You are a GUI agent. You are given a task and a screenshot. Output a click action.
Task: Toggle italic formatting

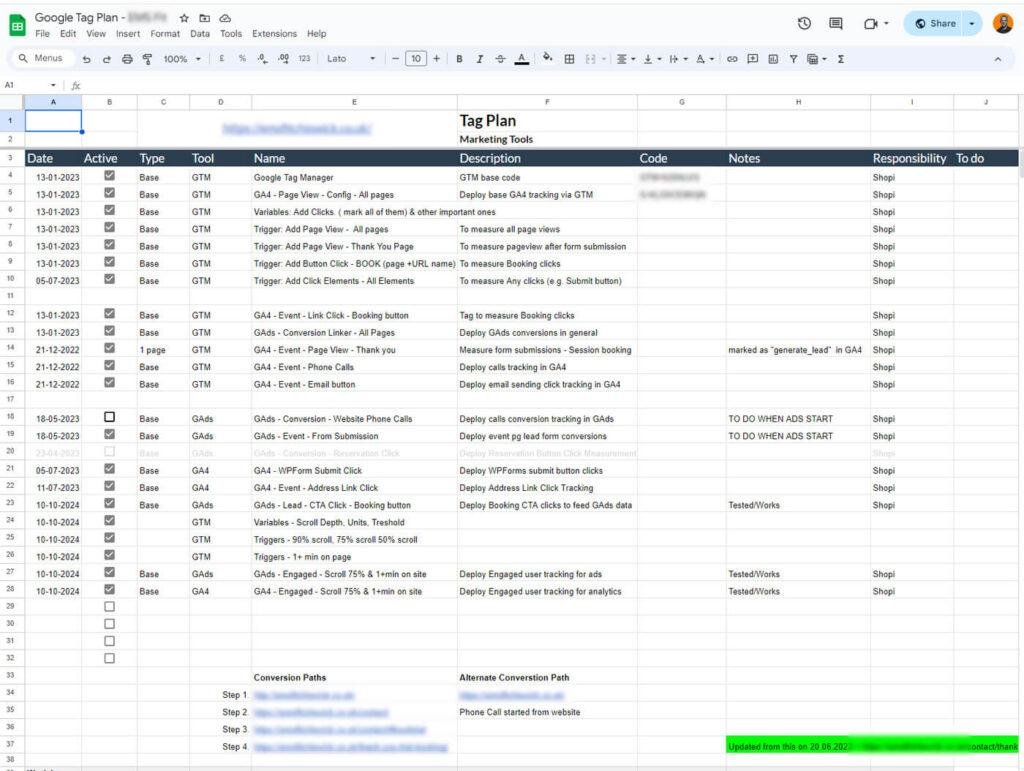pyautogui.click(x=479, y=59)
